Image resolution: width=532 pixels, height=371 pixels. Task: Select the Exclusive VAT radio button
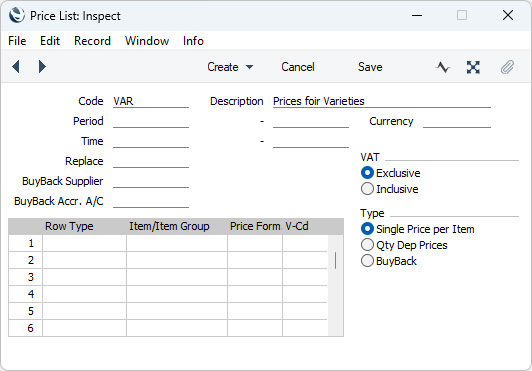pos(367,173)
